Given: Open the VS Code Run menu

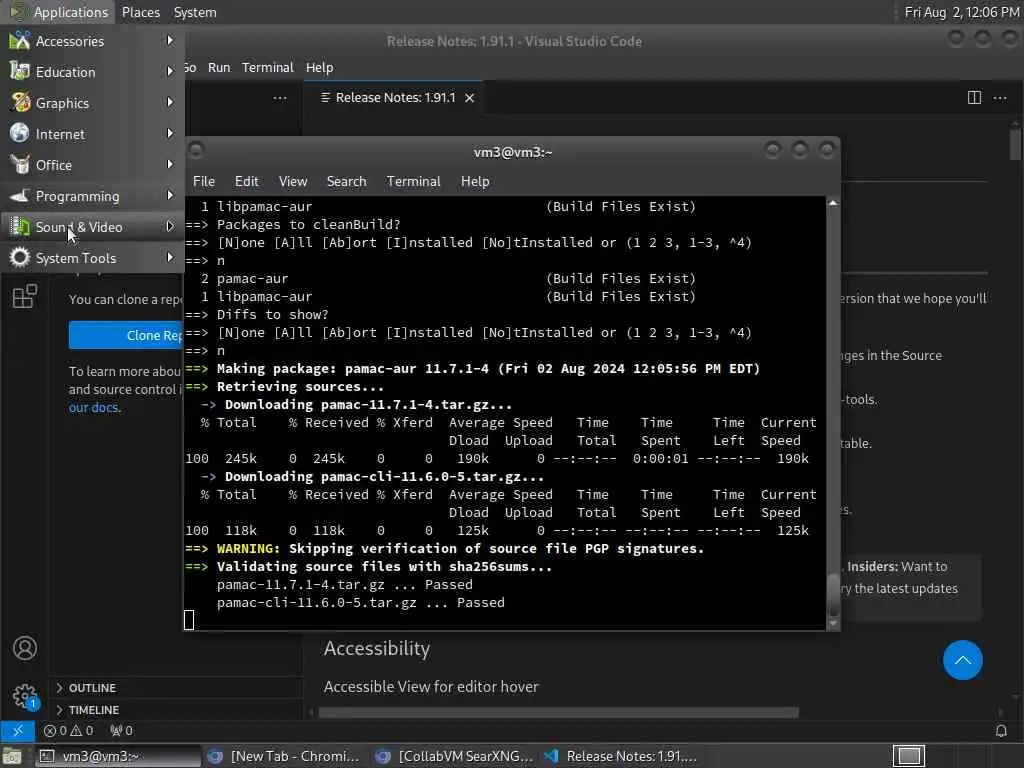Looking at the screenshot, I should click(x=219, y=67).
